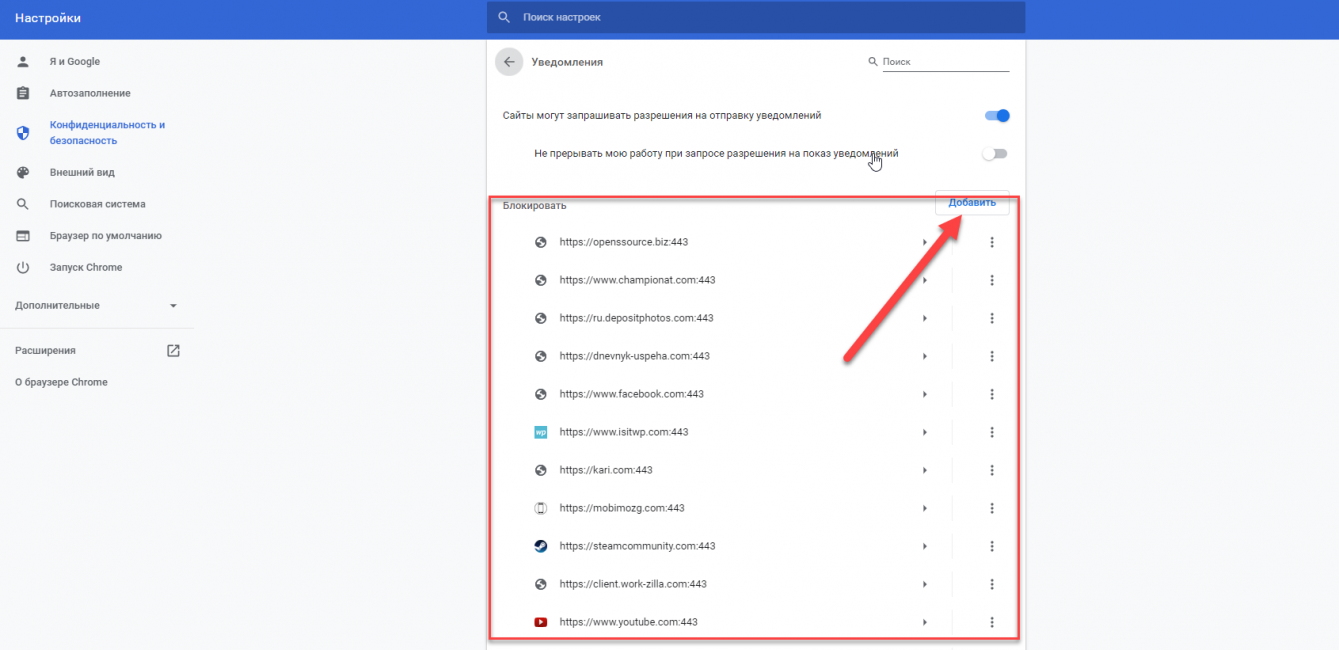The height and width of the screenshot is (650, 1339).
Task: Click the Поиск настроек search field
Action: [755, 17]
